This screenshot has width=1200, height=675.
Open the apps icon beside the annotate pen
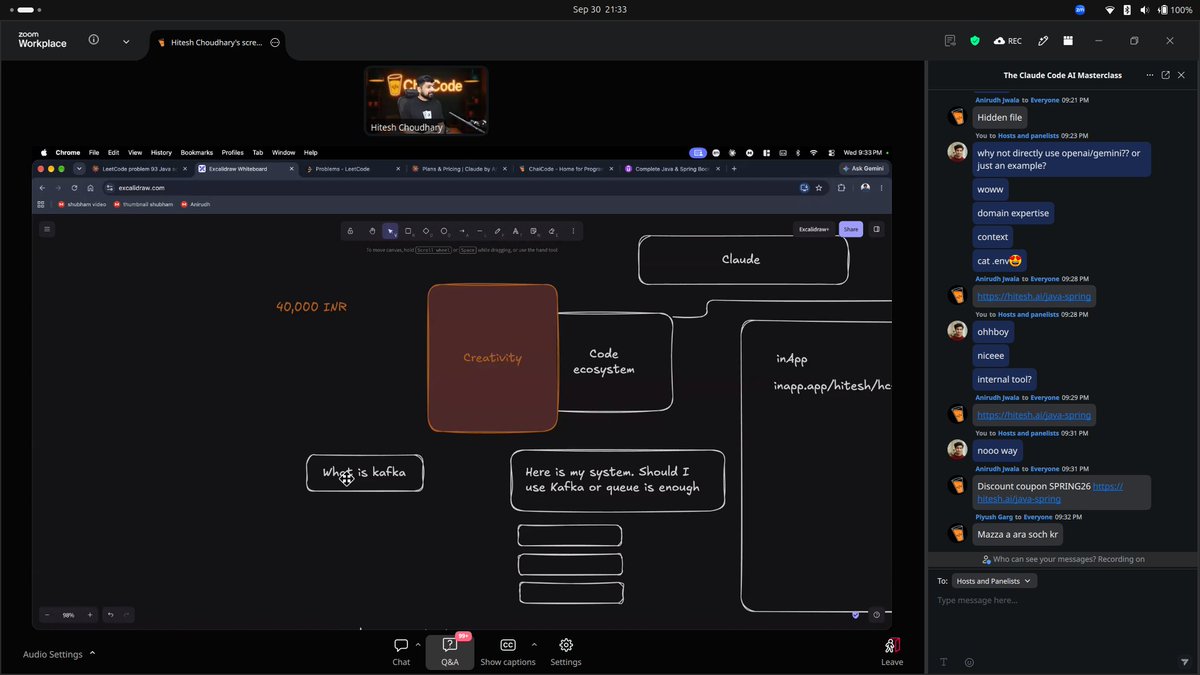tap(1068, 41)
